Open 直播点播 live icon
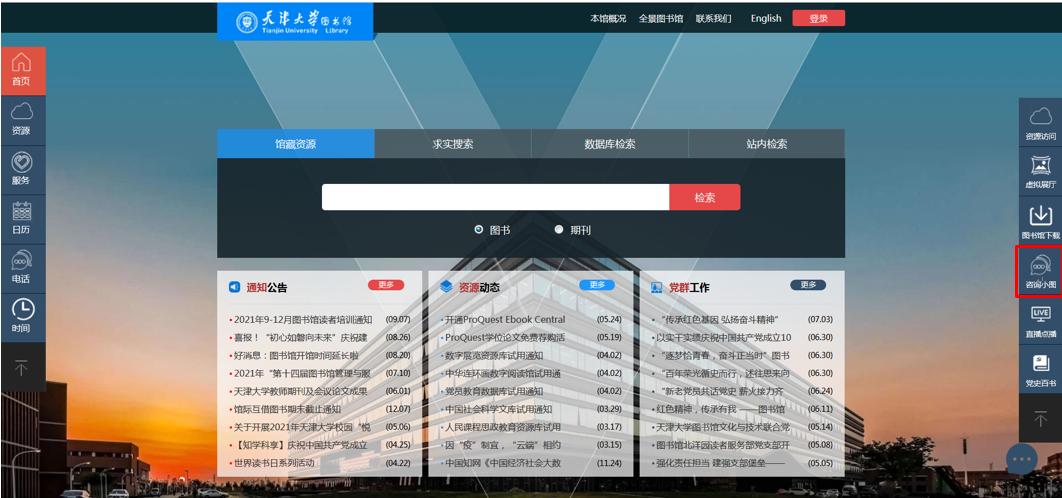This screenshot has width=1062, height=498. point(1040,320)
